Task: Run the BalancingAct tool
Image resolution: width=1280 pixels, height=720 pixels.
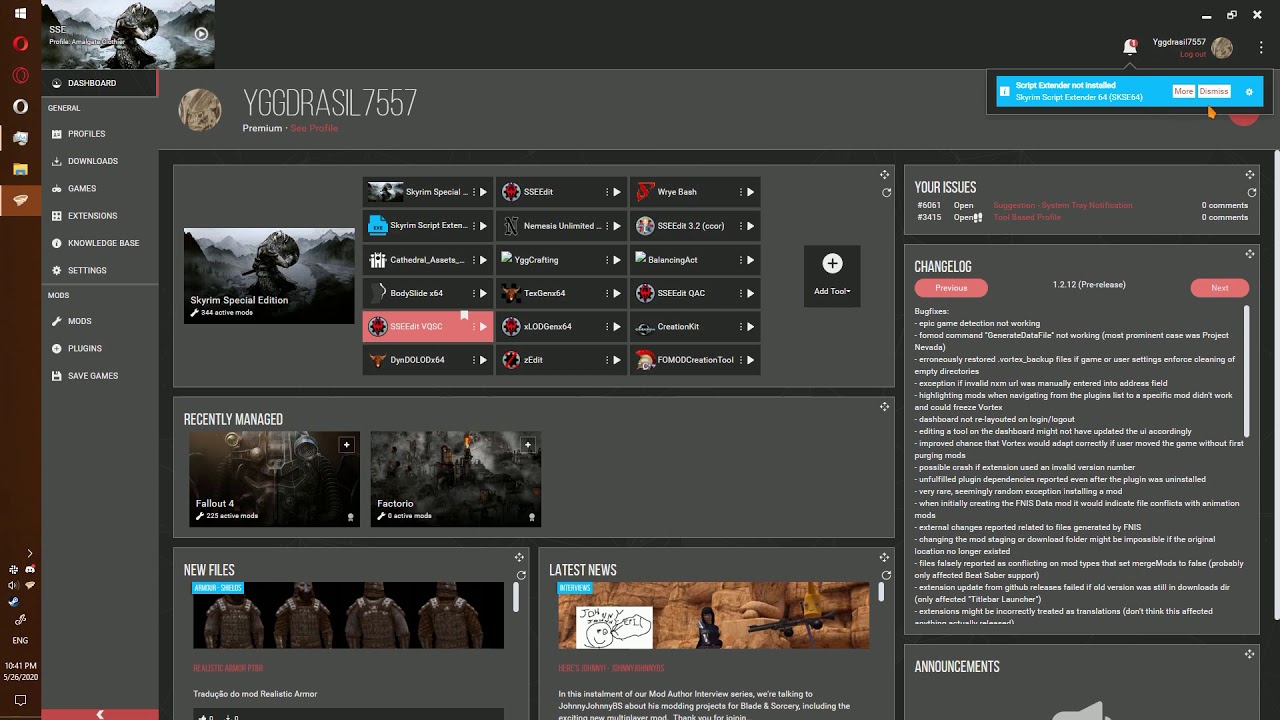Action: 751,260
